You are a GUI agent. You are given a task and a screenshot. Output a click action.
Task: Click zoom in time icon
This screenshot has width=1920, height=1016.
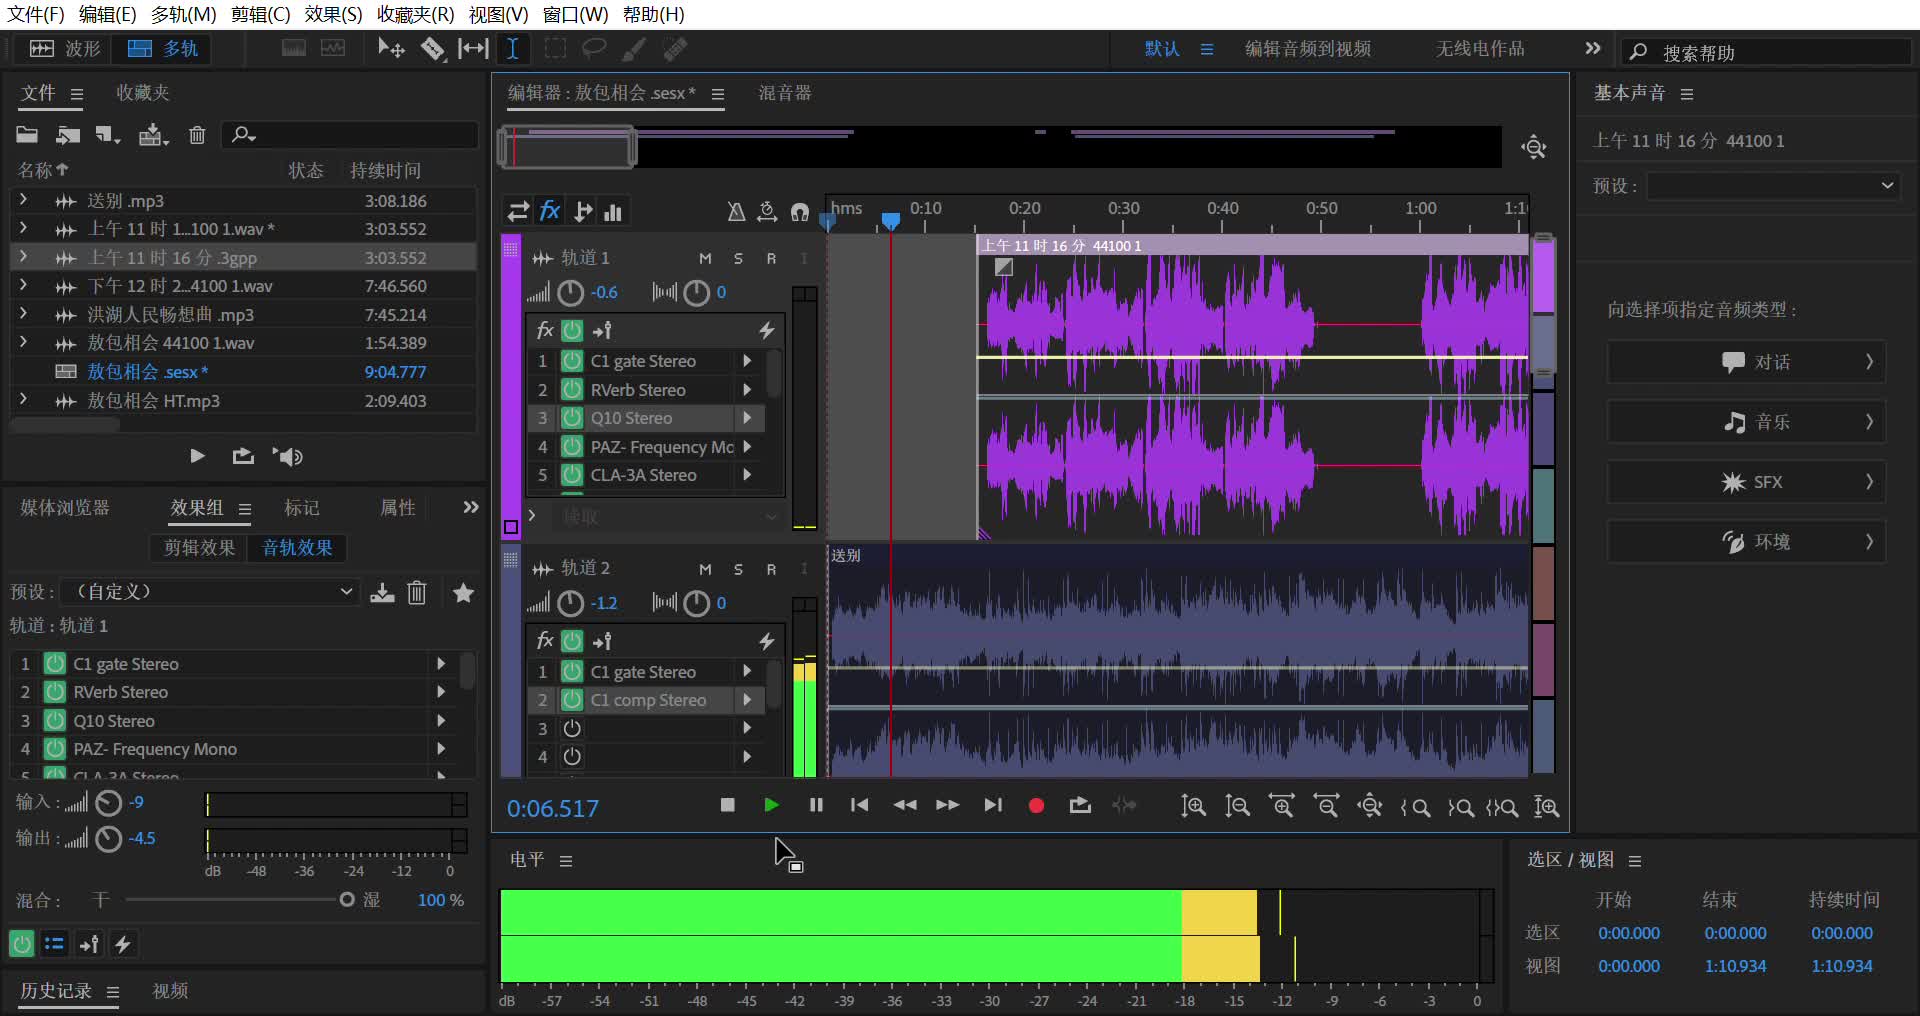[1281, 806]
